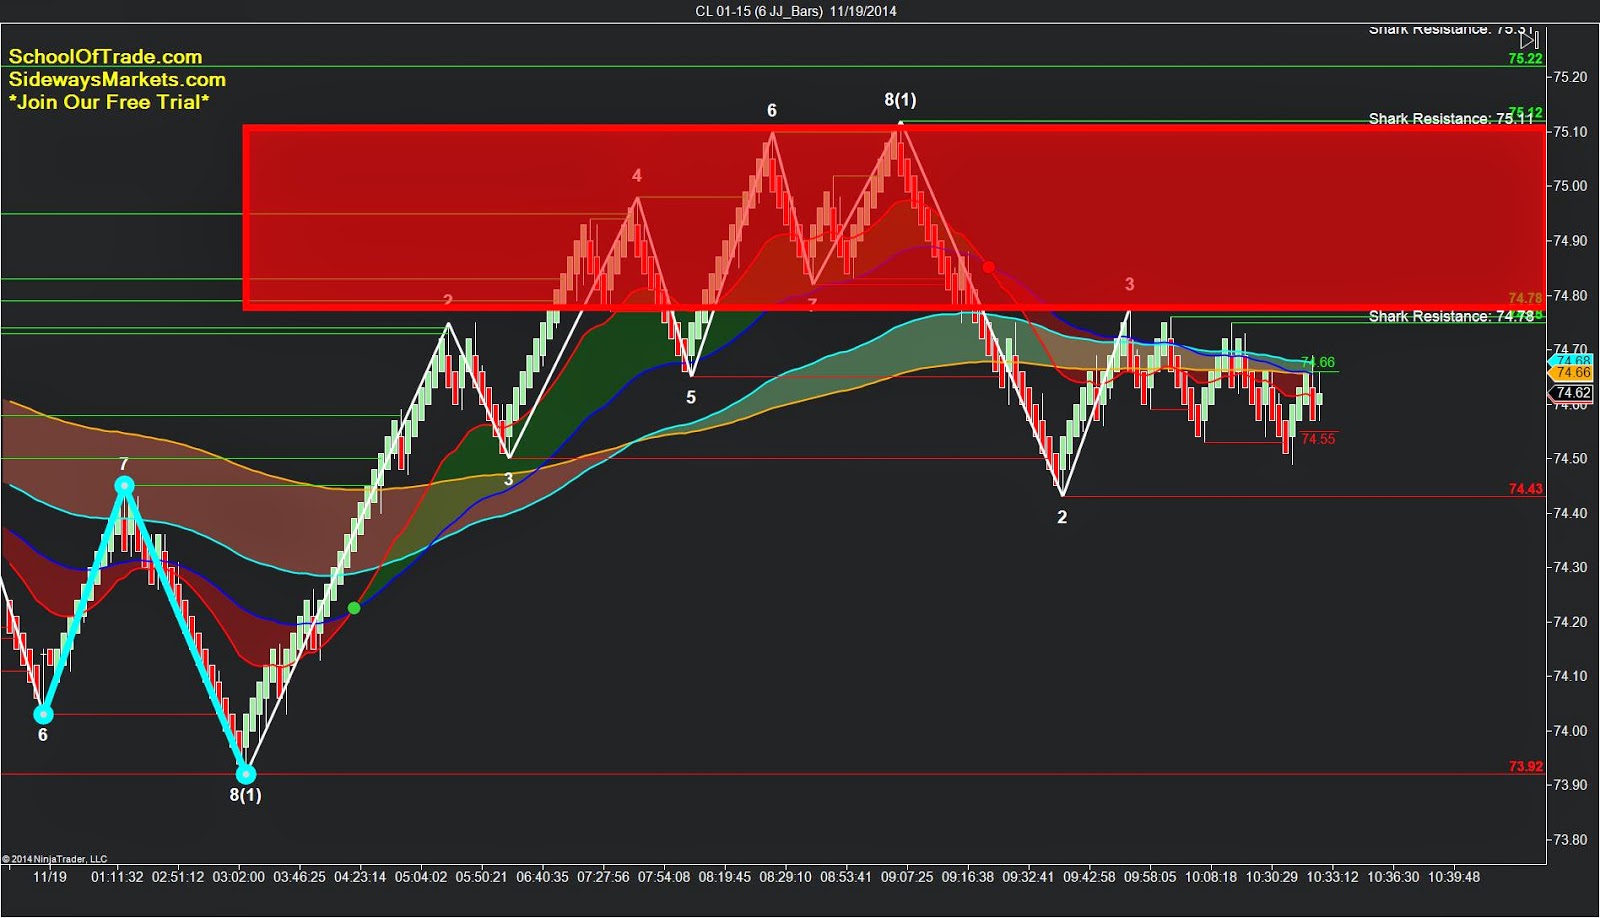Click the 09:58:05 time axis label
Screen dimensions: 1600x918
(1150, 877)
